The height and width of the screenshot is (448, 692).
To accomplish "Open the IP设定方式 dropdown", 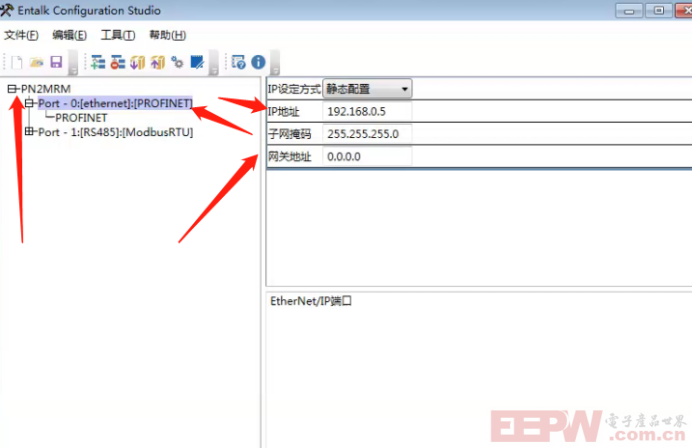I will 367,89.
